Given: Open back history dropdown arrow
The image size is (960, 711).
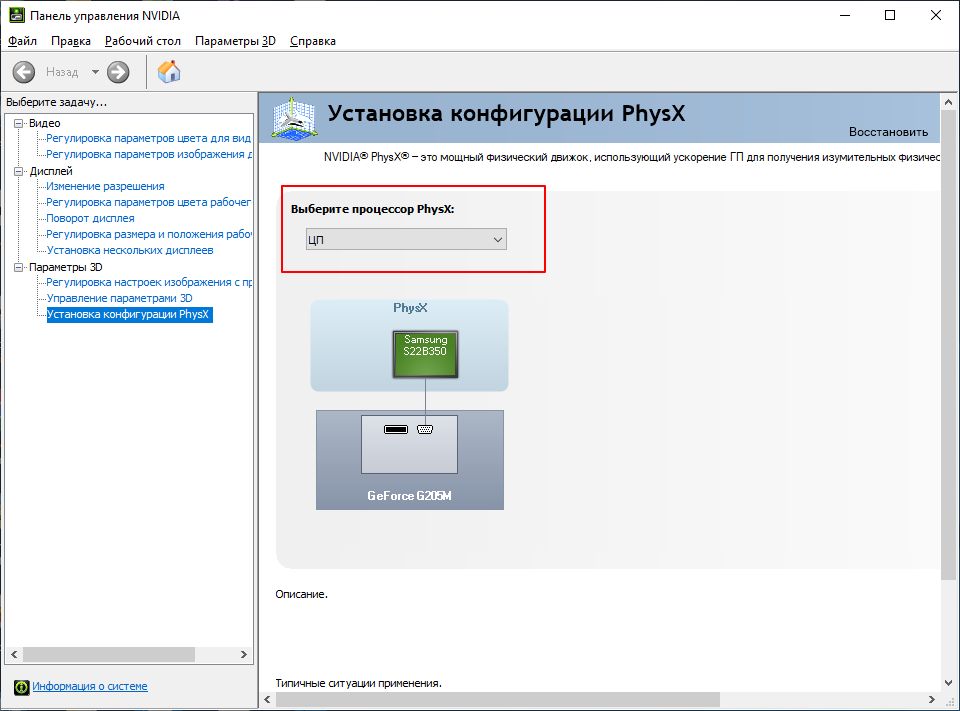Looking at the screenshot, I should tap(96, 72).
